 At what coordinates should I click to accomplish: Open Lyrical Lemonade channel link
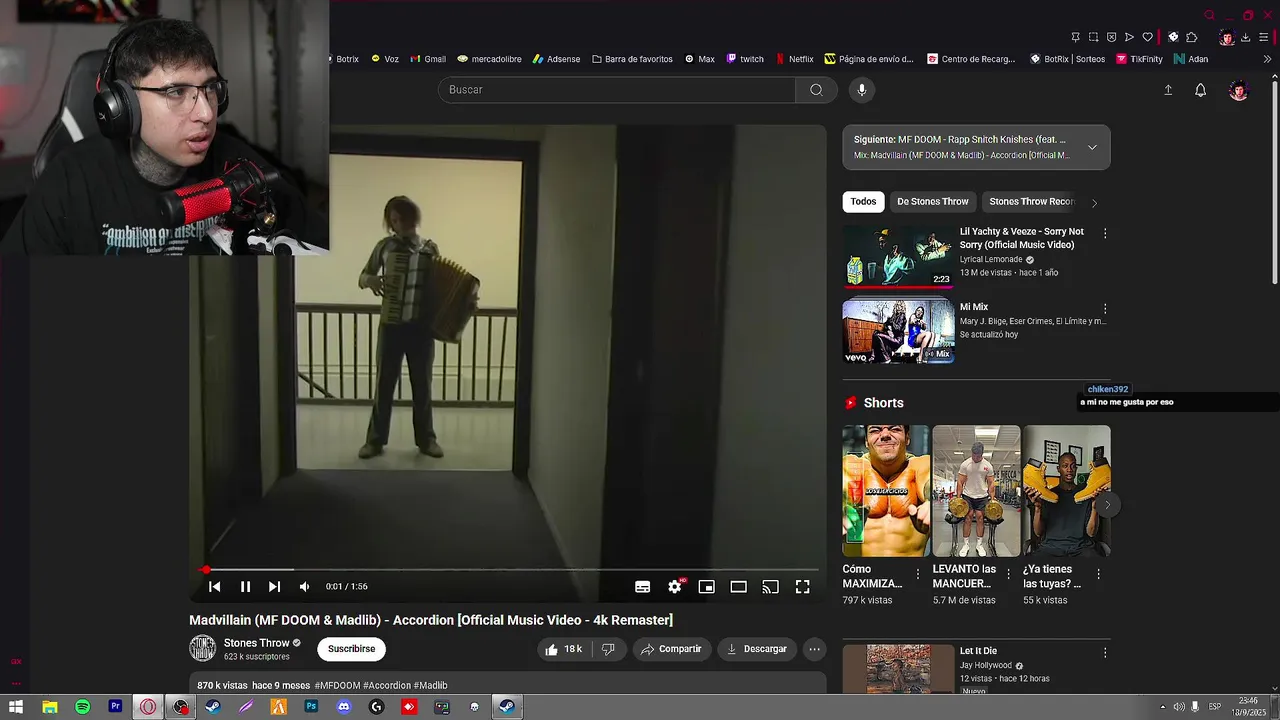[991, 259]
